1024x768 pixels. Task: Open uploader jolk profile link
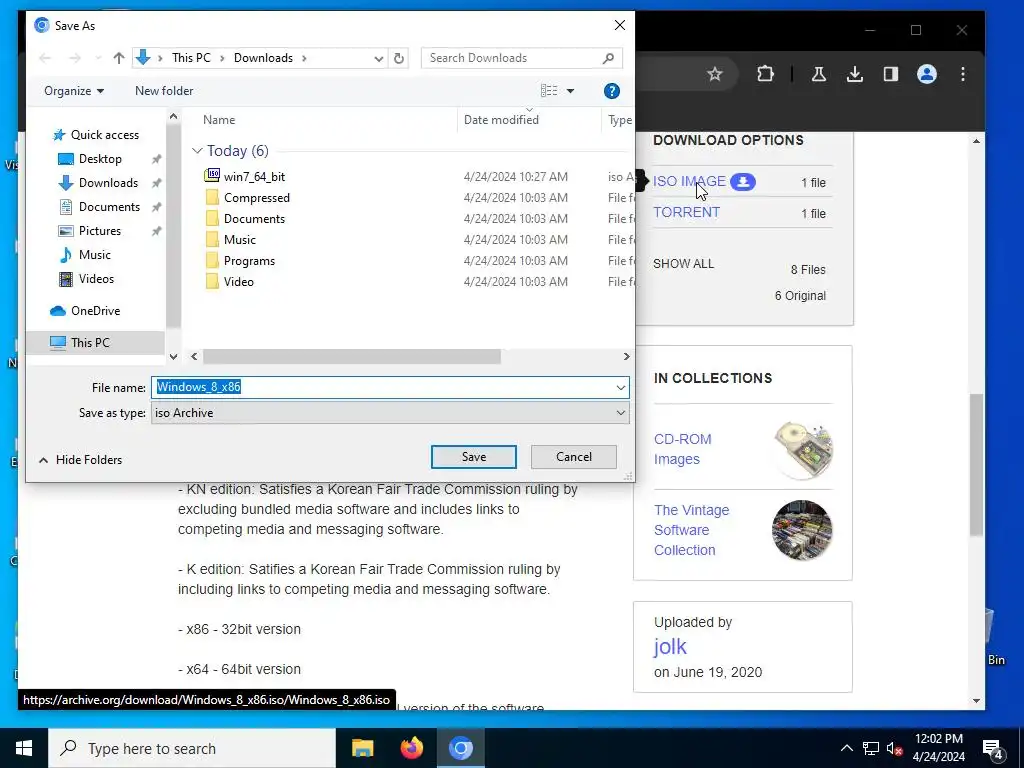pyautogui.click(x=670, y=647)
